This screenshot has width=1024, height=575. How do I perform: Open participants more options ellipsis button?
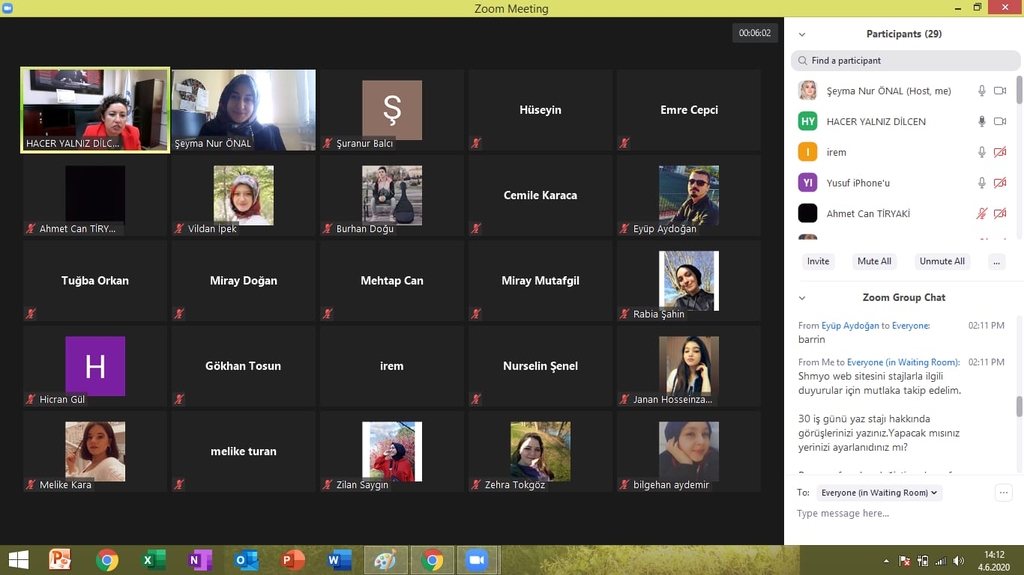[995, 261]
